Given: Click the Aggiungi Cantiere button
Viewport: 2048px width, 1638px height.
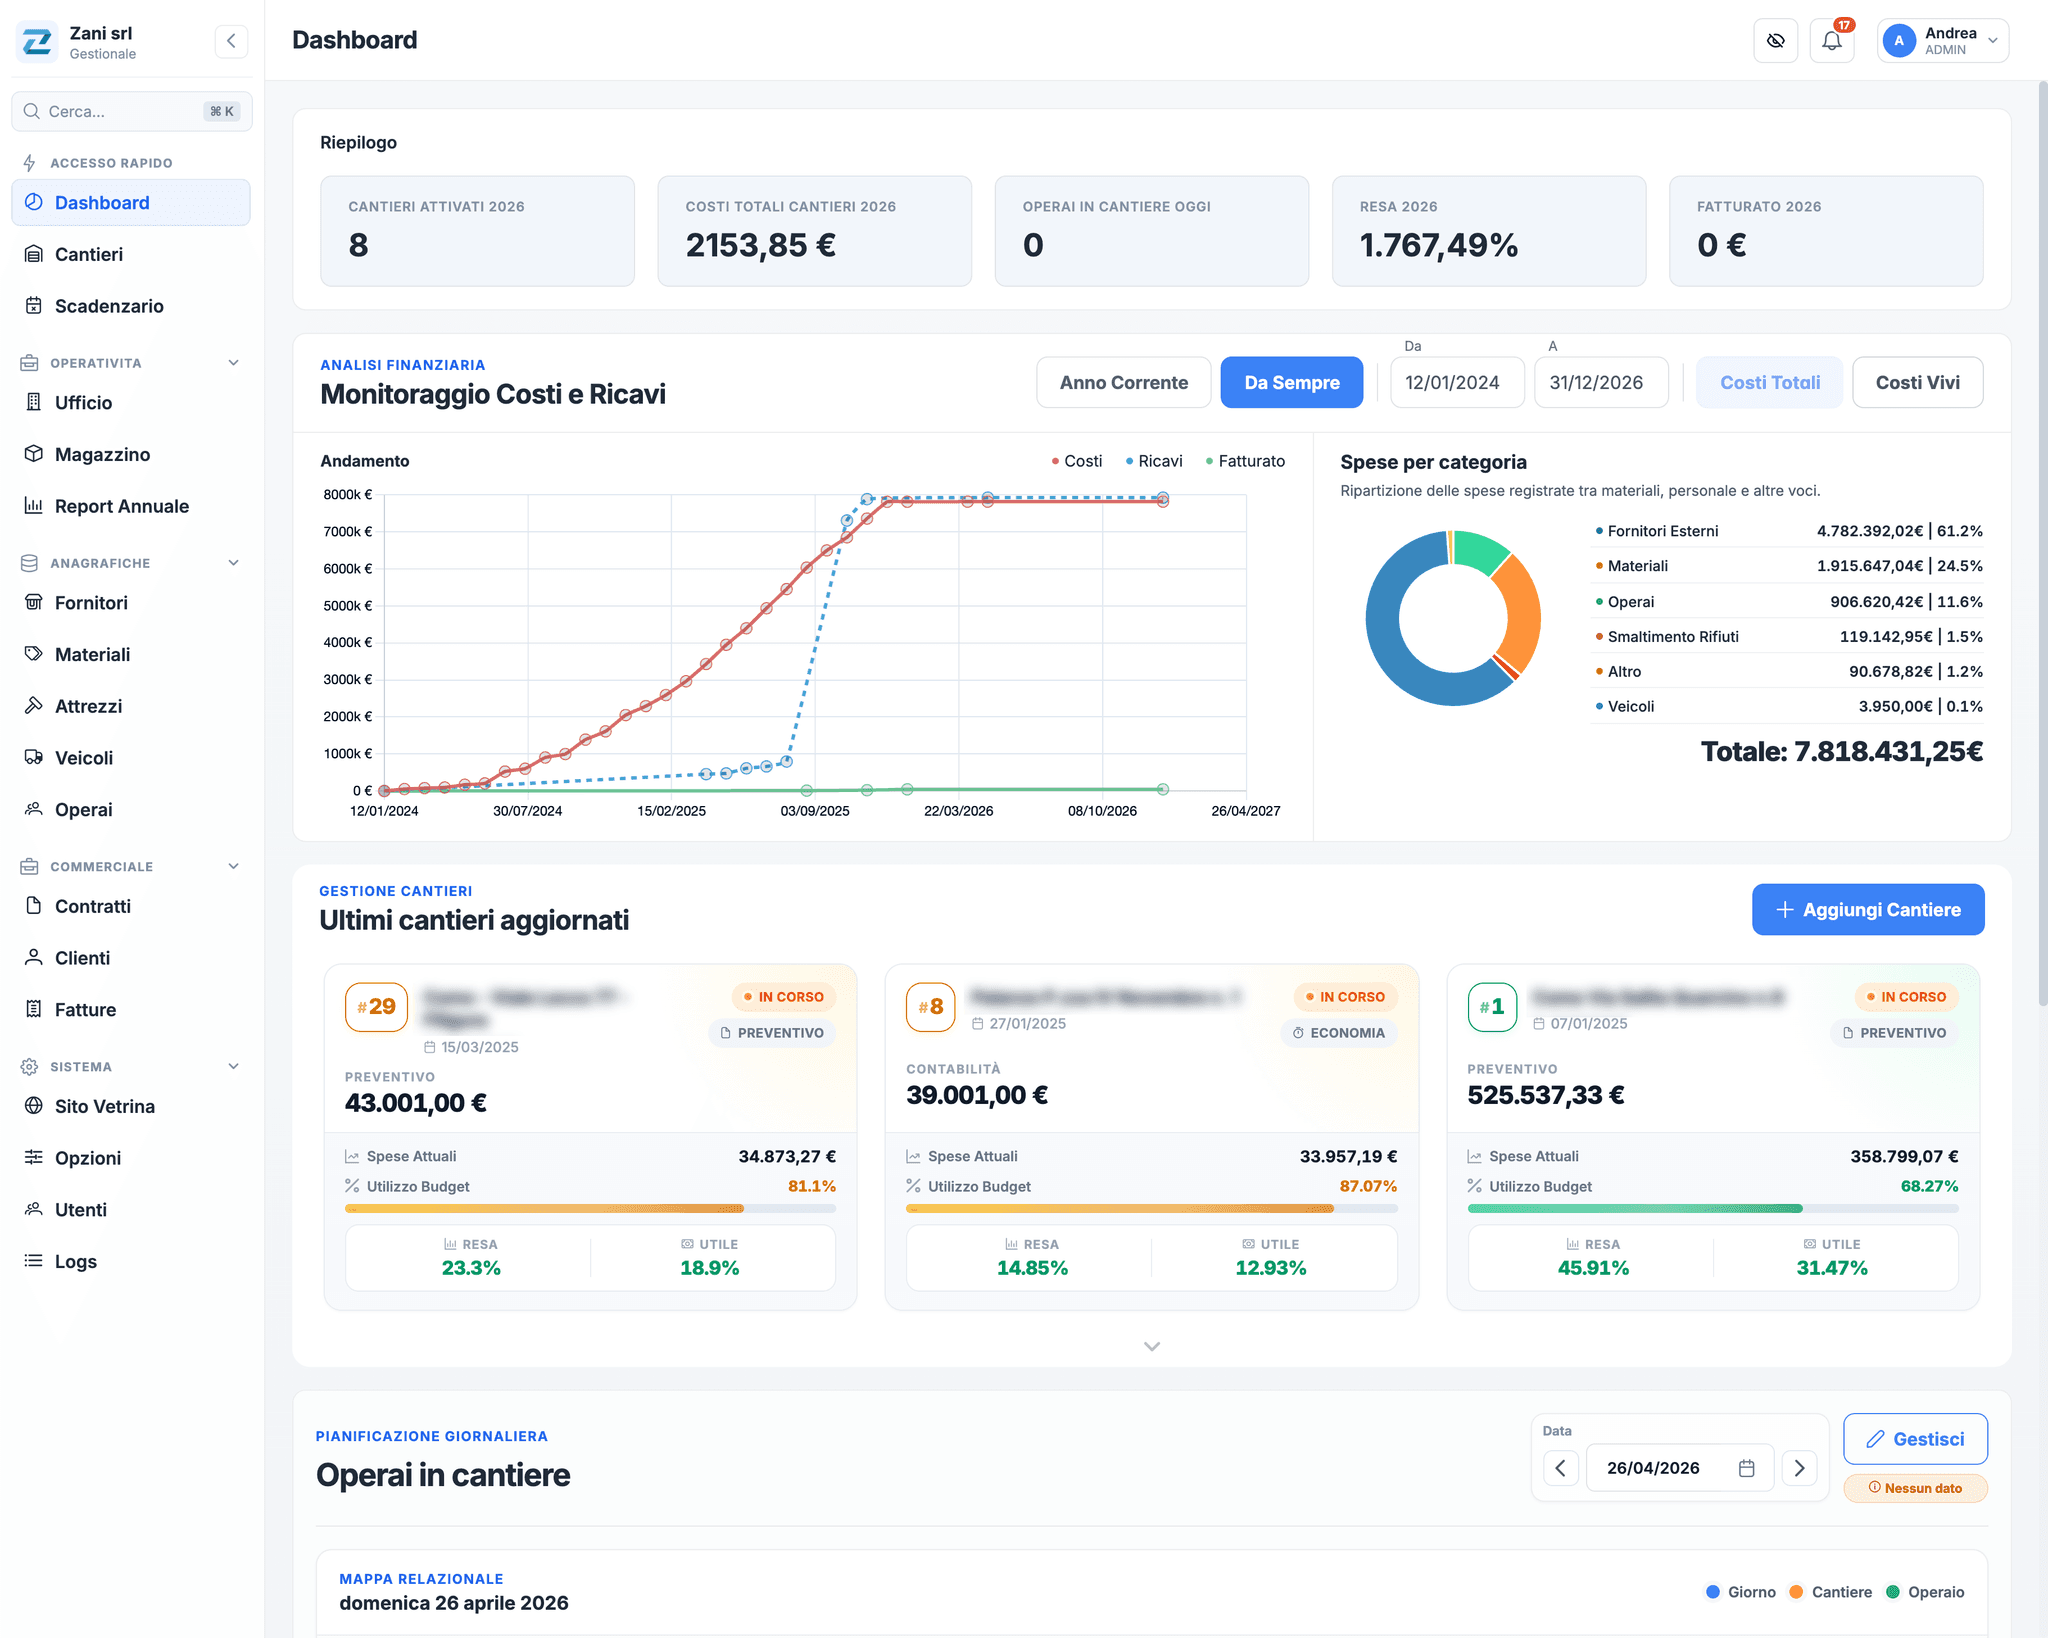Looking at the screenshot, I should [1868, 909].
